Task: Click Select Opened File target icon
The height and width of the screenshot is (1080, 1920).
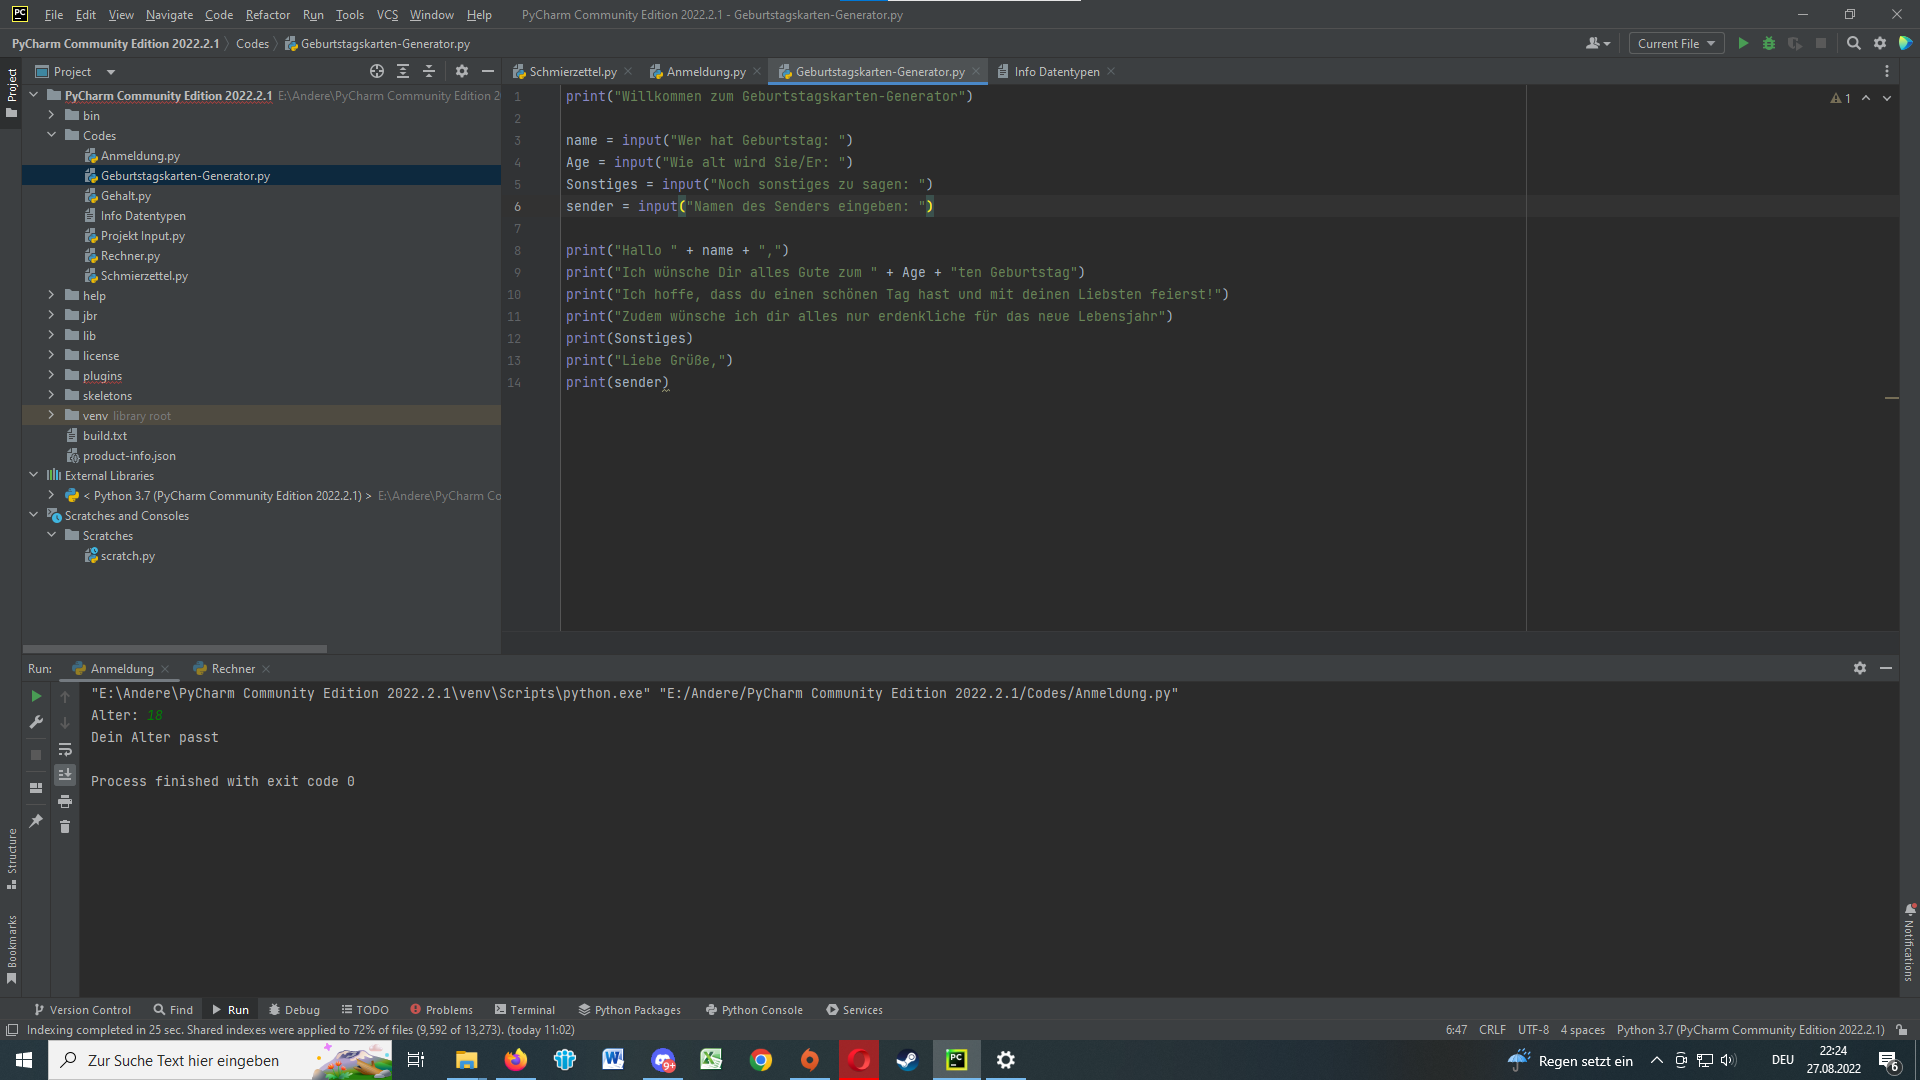Action: [x=376, y=71]
